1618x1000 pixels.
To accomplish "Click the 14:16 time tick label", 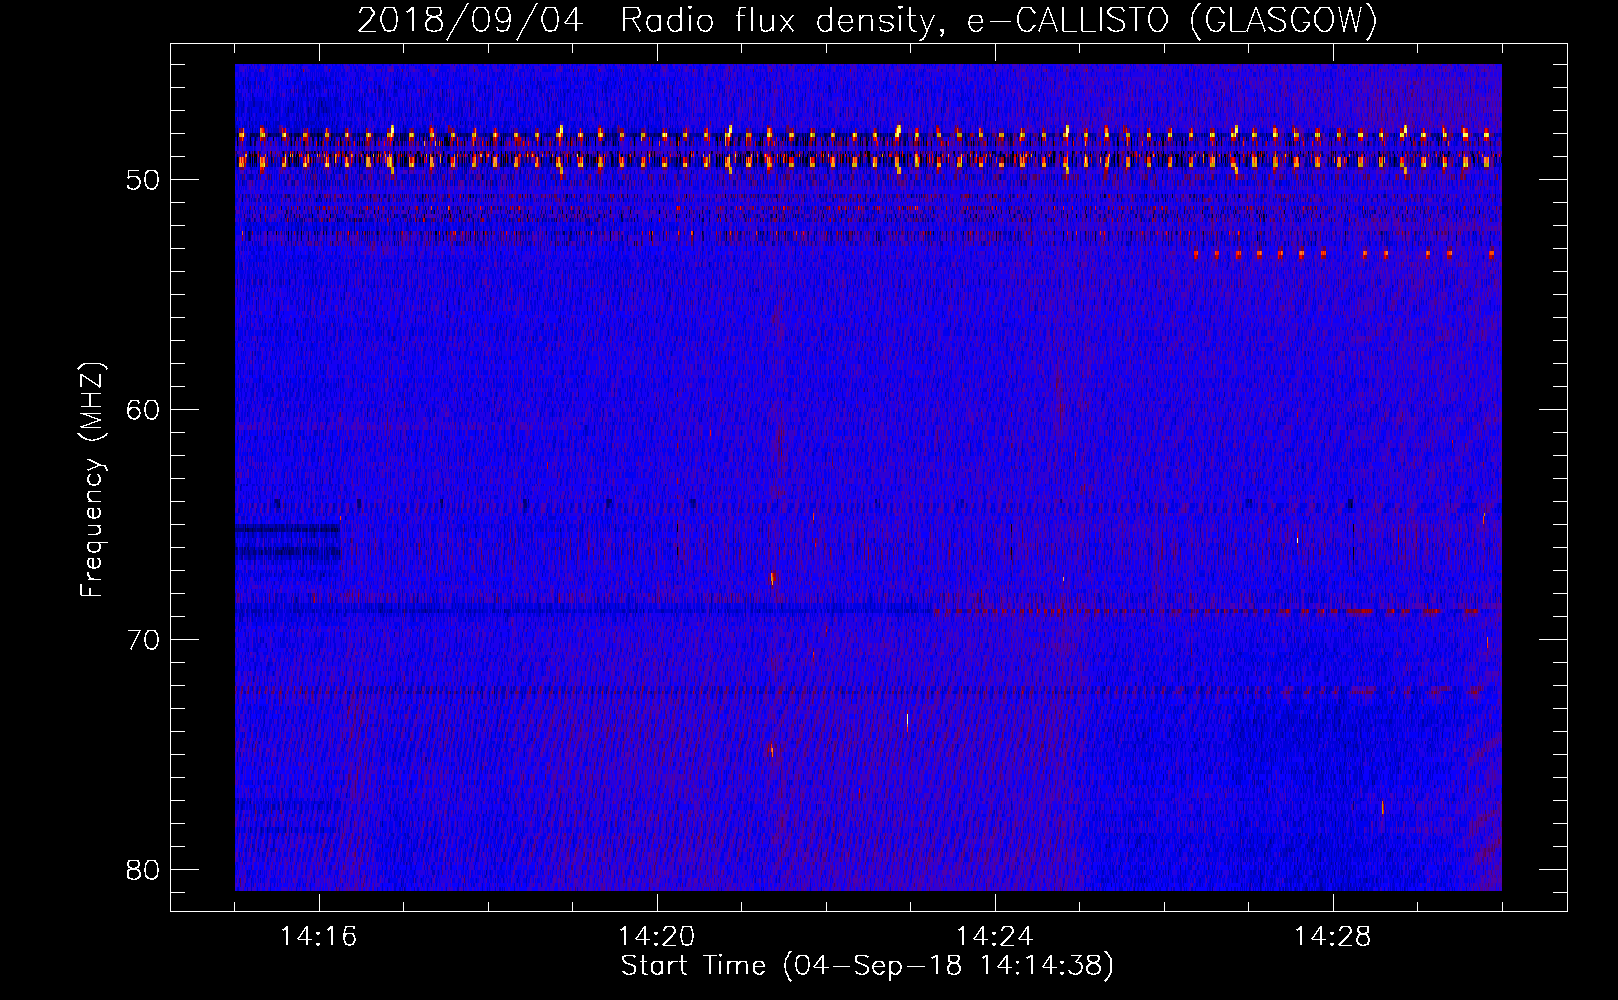I will pyautogui.click(x=319, y=937).
